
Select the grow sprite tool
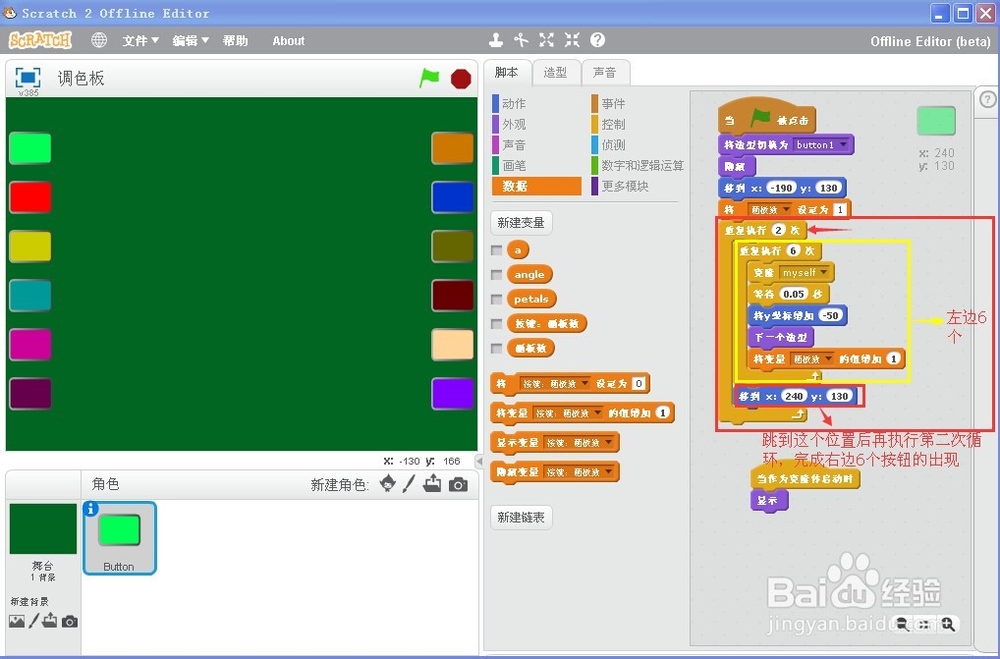point(546,40)
